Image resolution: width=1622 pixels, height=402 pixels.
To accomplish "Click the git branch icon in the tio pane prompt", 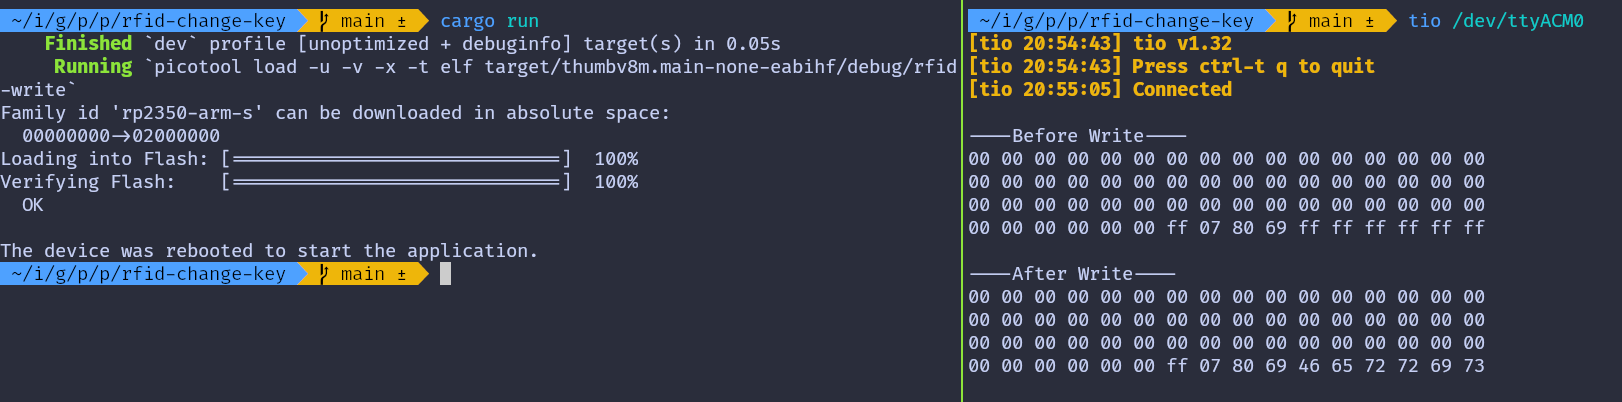I will coord(1292,21).
